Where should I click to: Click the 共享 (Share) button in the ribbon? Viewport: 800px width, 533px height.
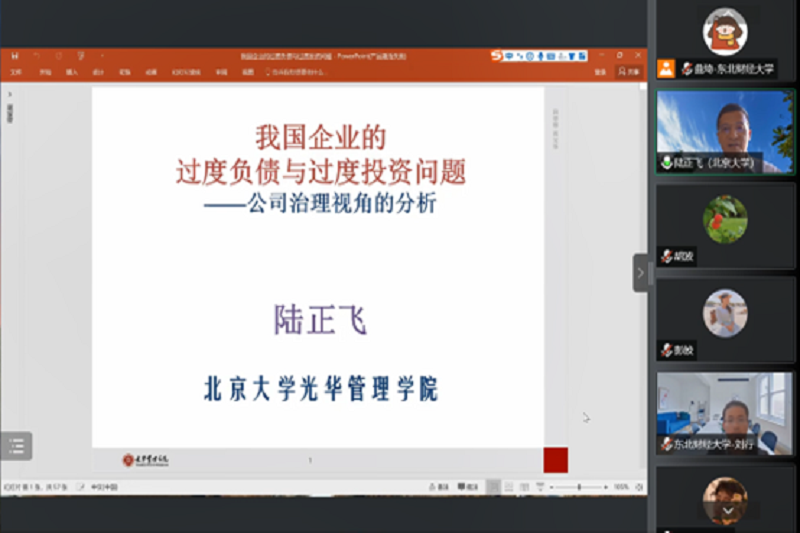629,72
